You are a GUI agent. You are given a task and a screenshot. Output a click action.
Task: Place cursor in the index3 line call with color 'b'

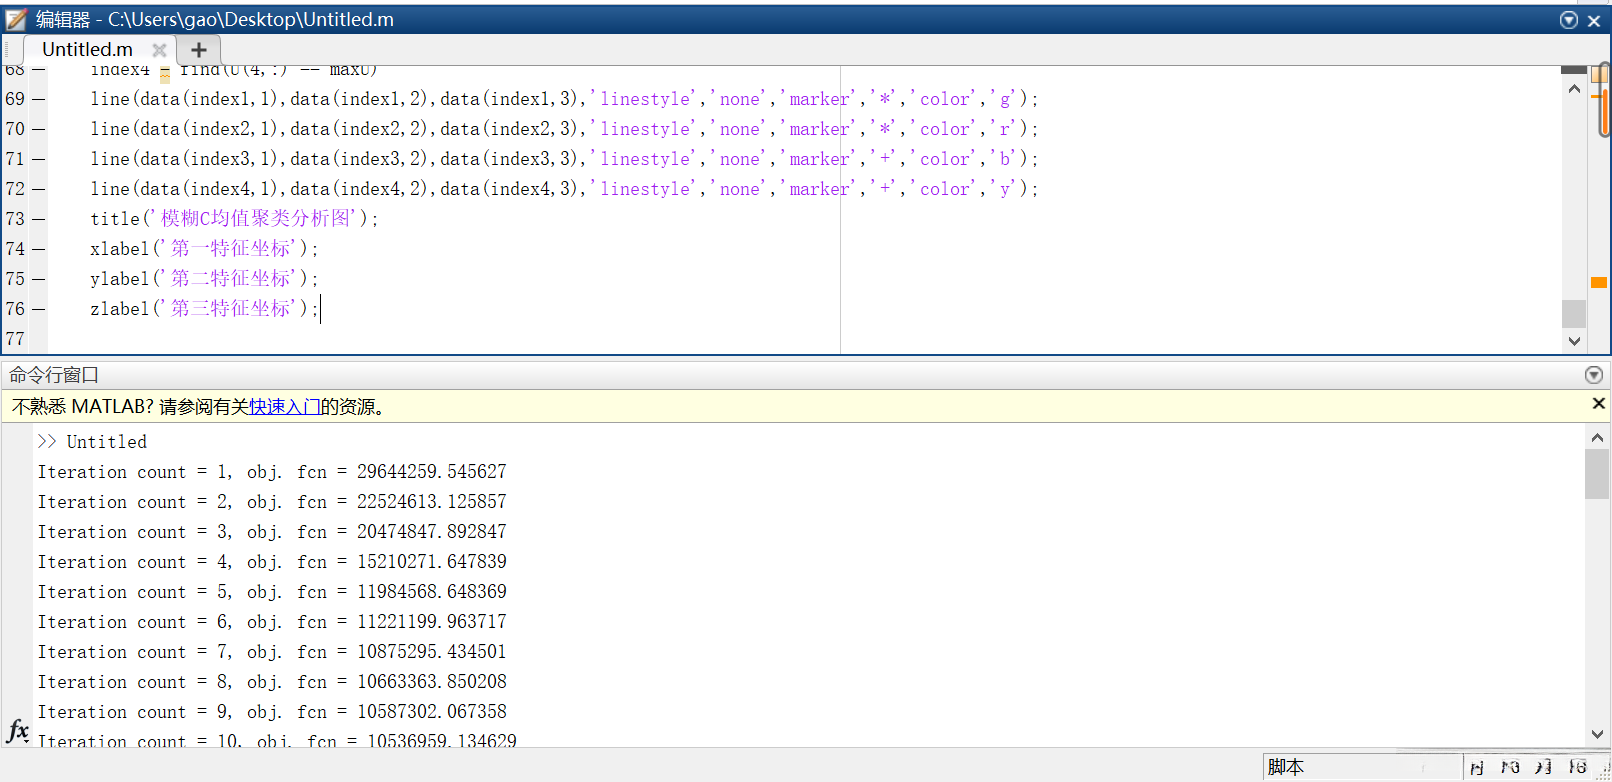point(564,159)
